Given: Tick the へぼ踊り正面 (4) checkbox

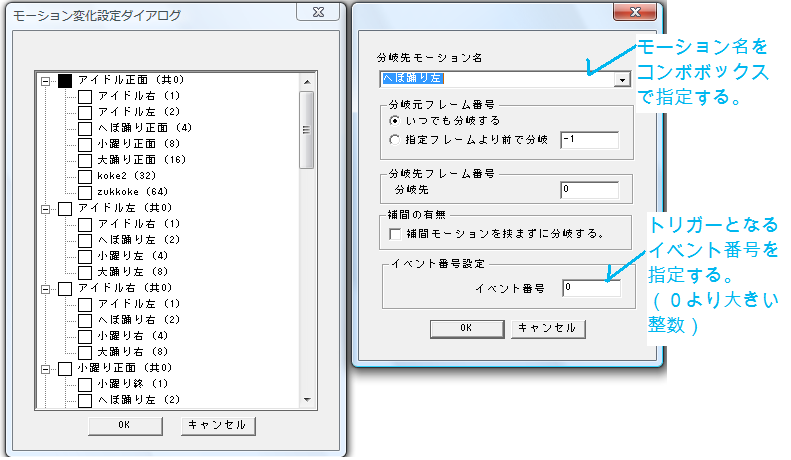Looking at the screenshot, I should pos(85,128).
